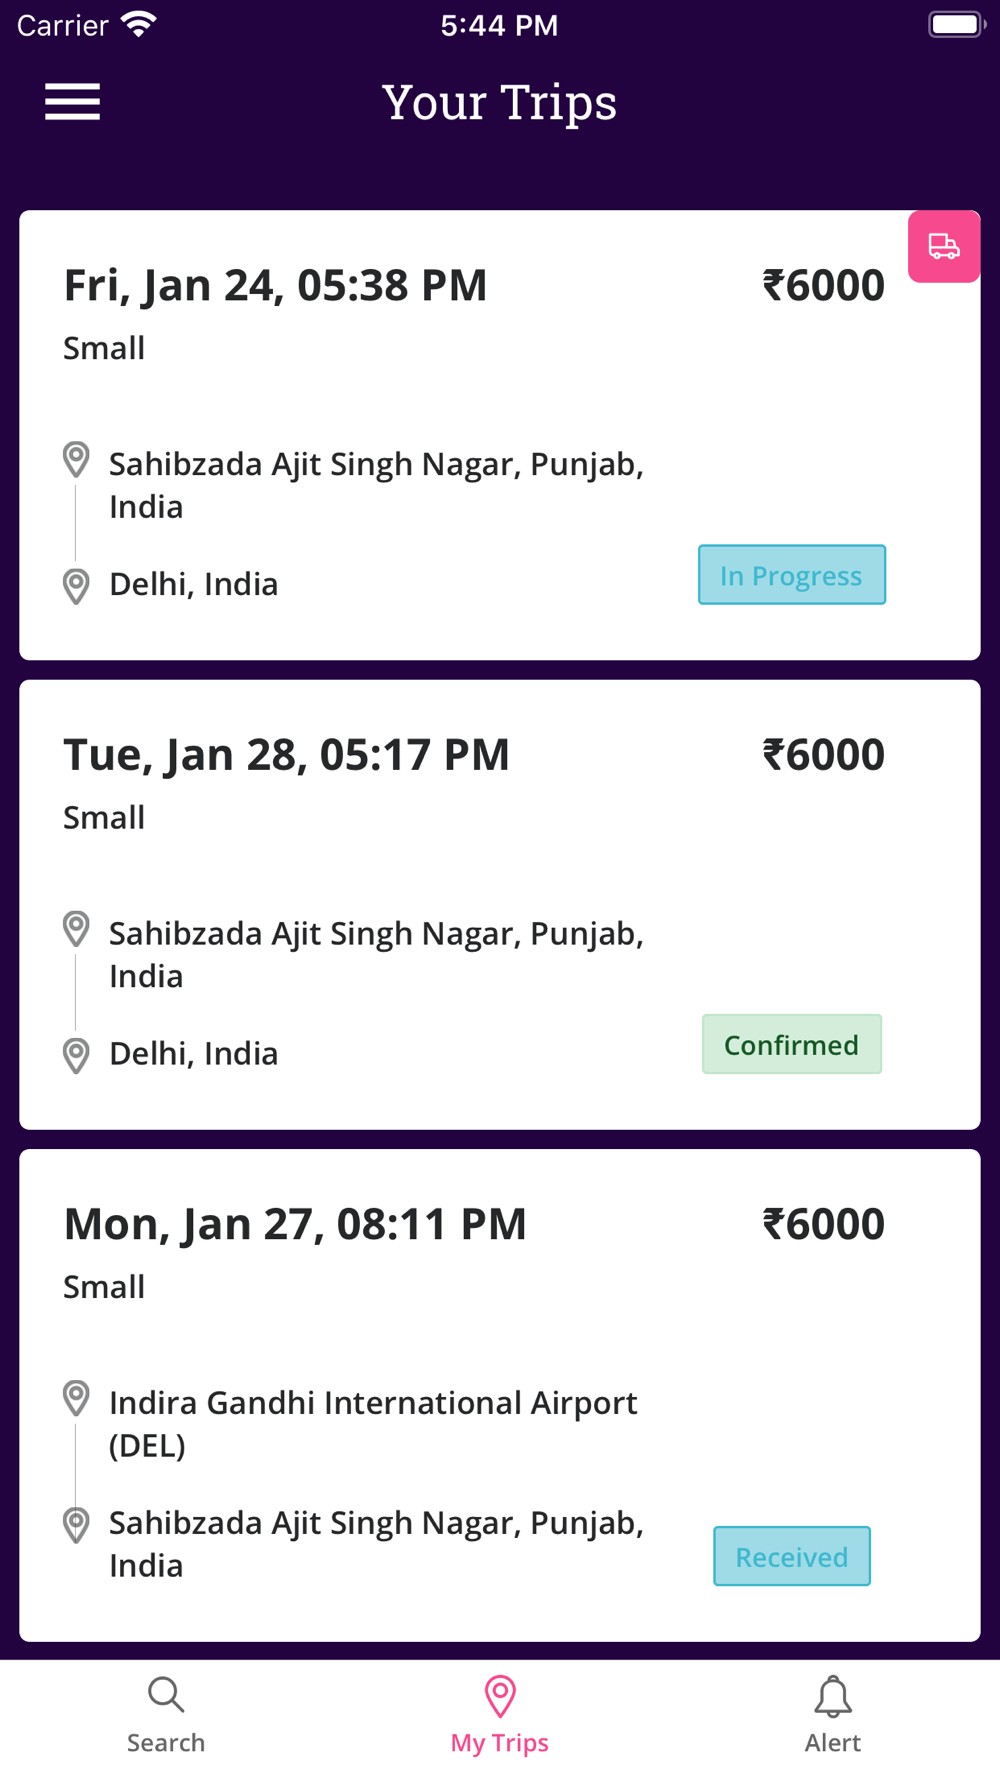
Task: Open the Mon, Jan 27 trip card
Action: tap(500, 1395)
